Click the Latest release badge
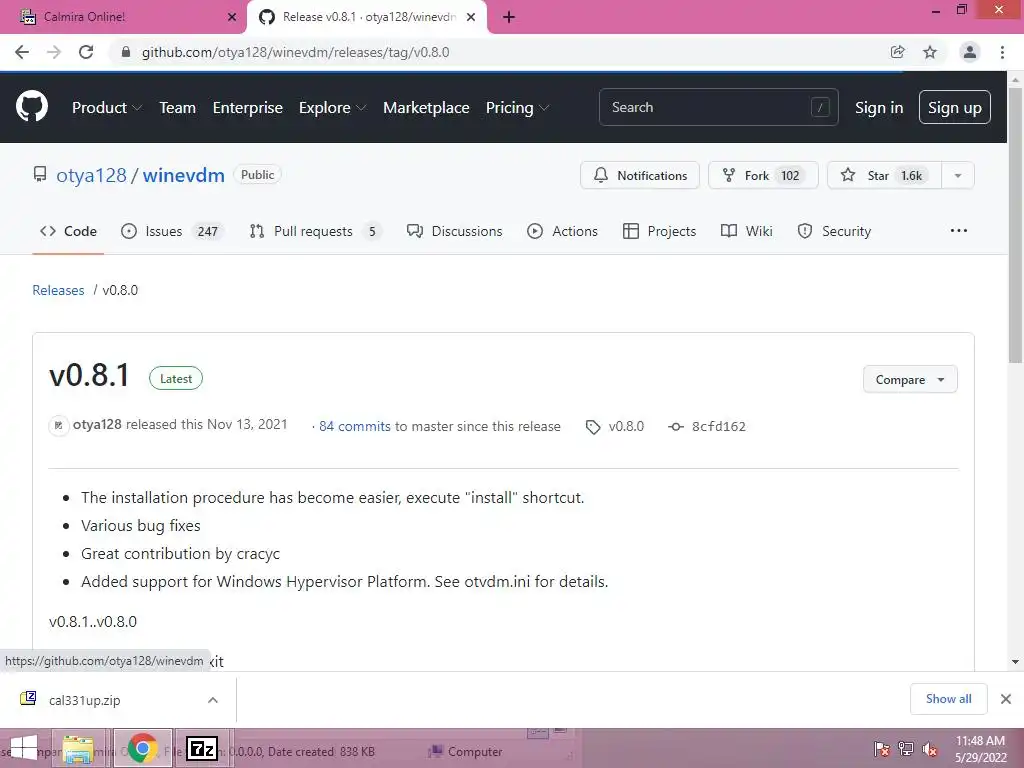Image resolution: width=1024 pixels, height=768 pixels. [x=176, y=379]
